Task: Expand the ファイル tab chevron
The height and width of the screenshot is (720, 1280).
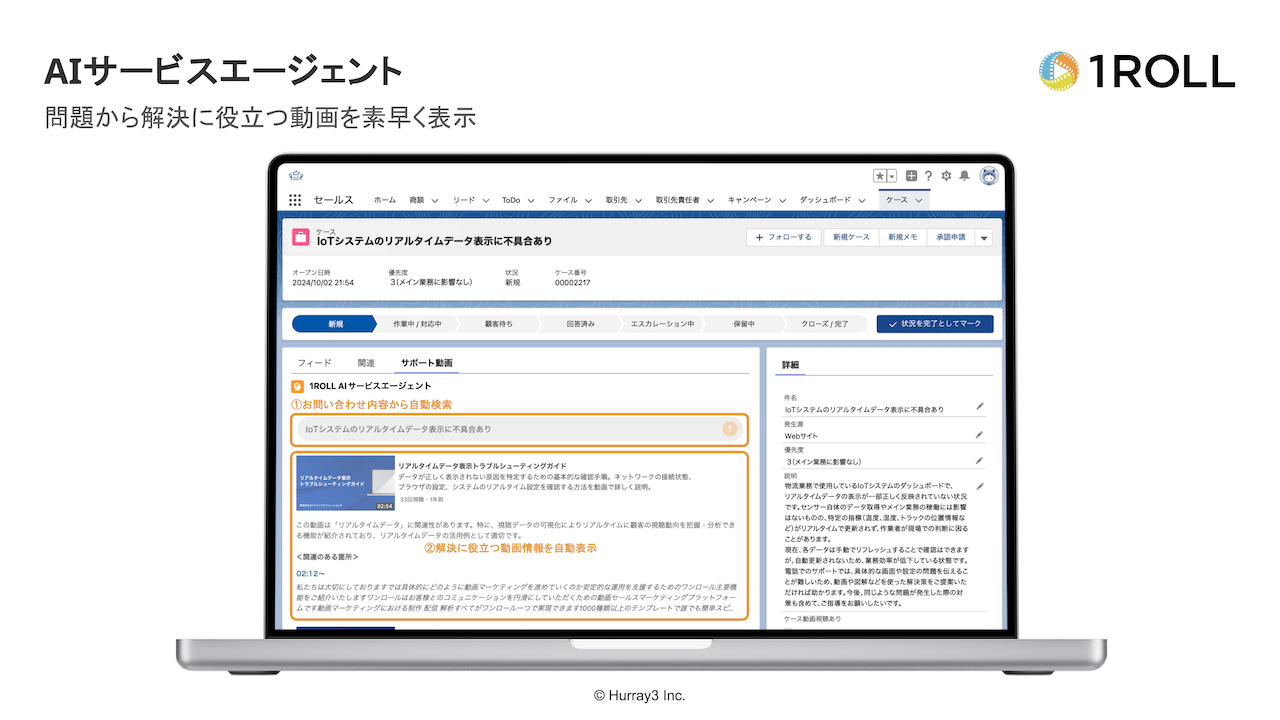Action: [x=588, y=200]
